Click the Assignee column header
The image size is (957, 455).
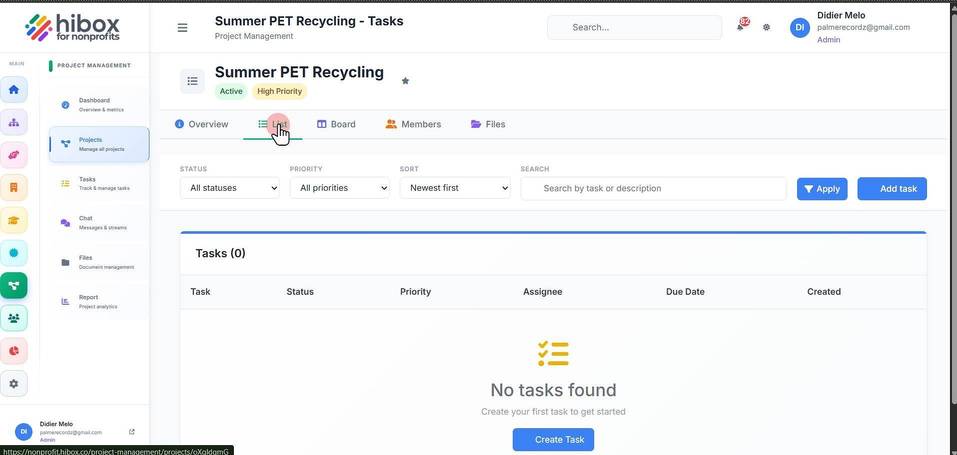543,292
